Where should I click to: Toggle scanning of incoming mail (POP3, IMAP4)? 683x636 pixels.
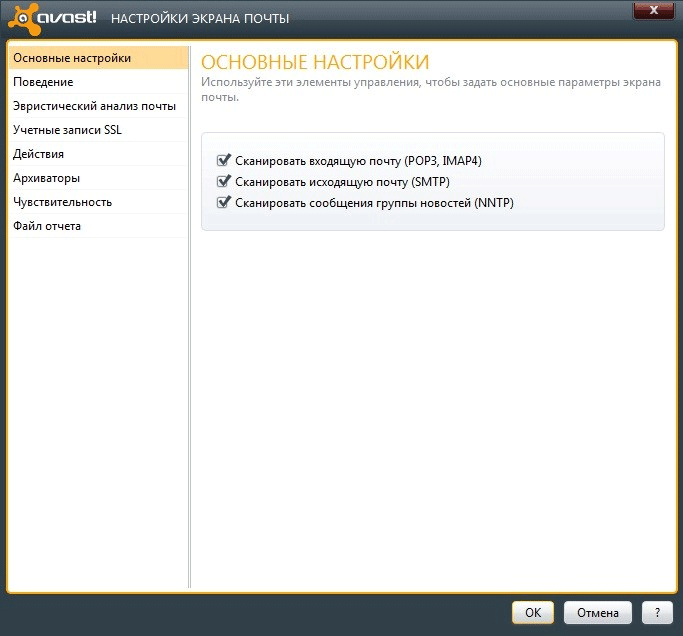(224, 160)
